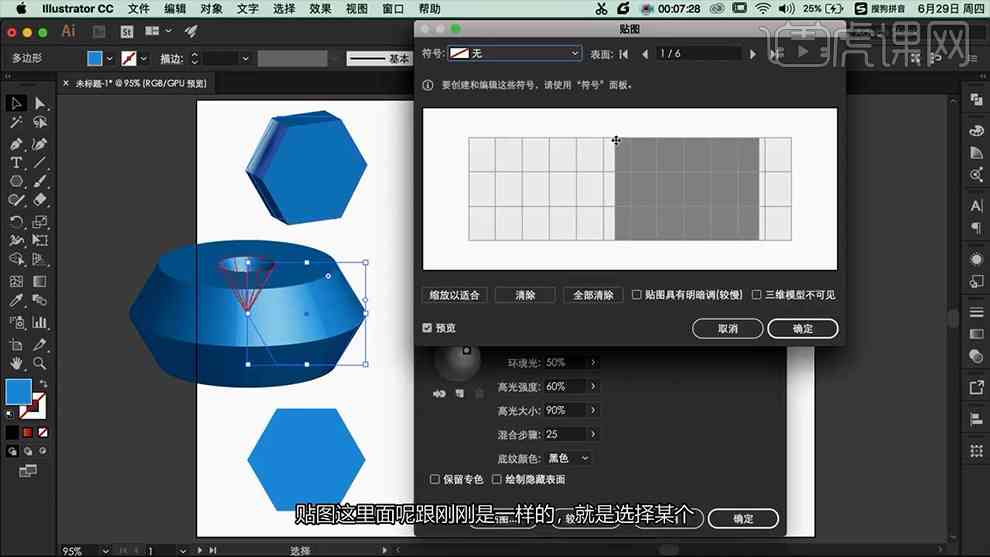Enable 三维模型不可见 checkbox
Image resolution: width=990 pixels, height=557 pixels.
click(756, 294)
